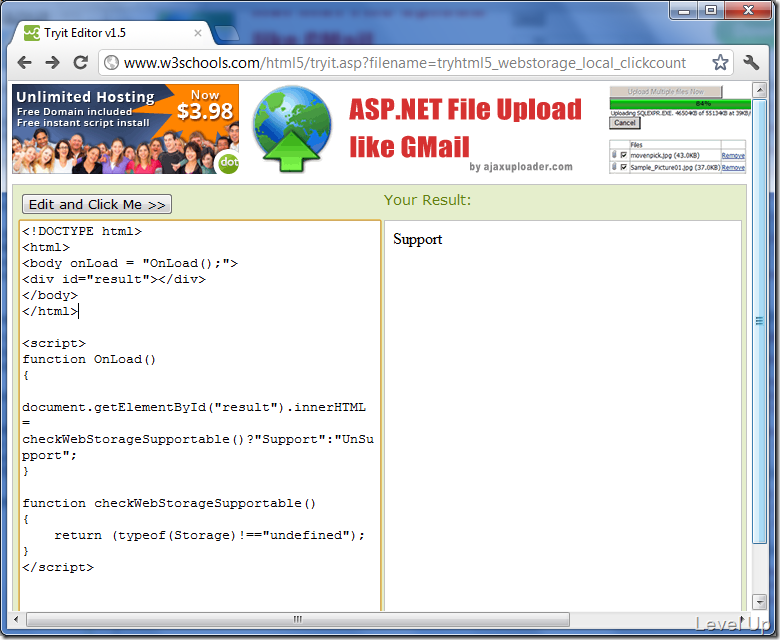Click the horizontal scrollbar thumb
780x640 pixels.
click(297, 619)
